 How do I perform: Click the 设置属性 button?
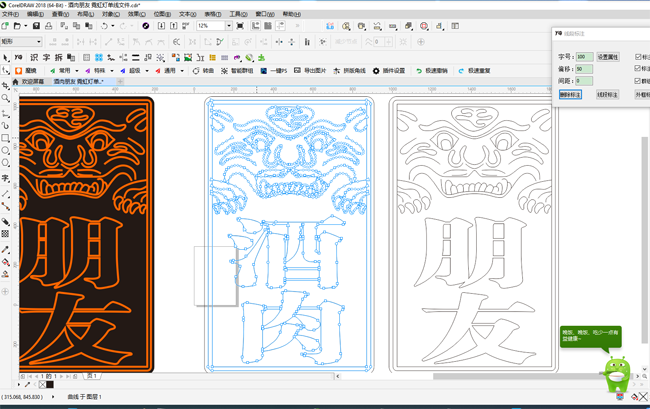(608, 57)
